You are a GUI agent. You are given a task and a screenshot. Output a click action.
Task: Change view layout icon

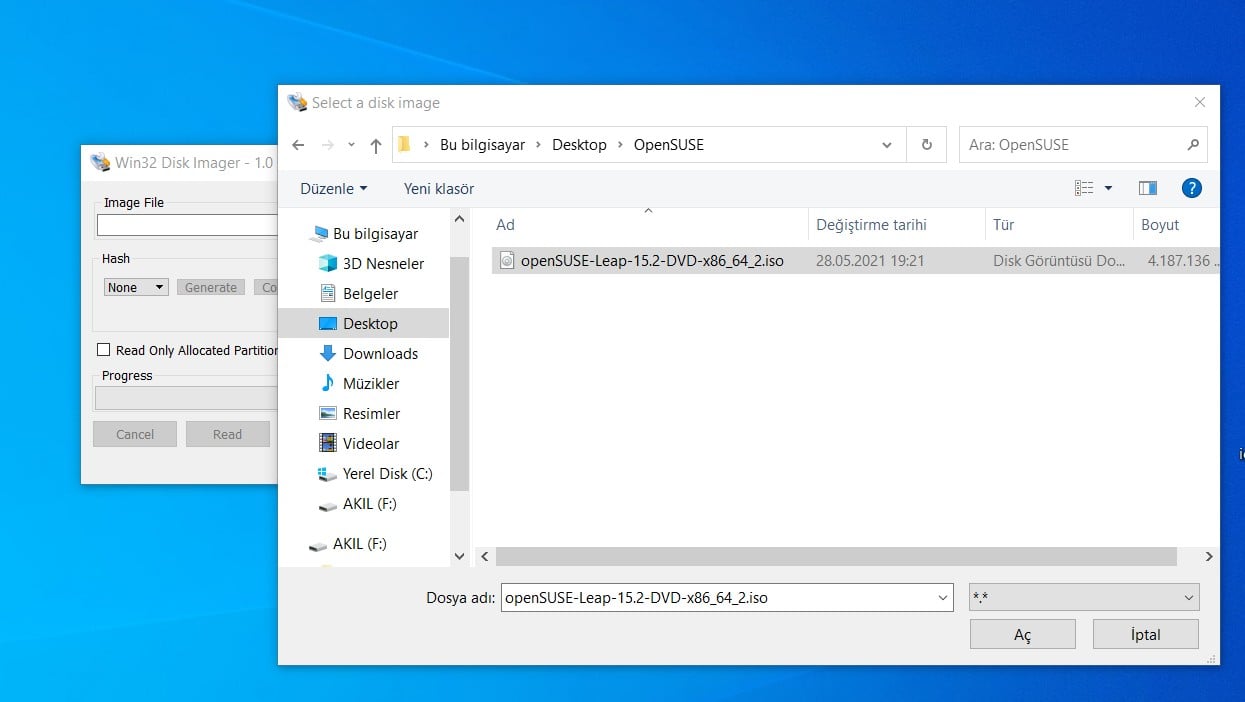coord(1084,188)
